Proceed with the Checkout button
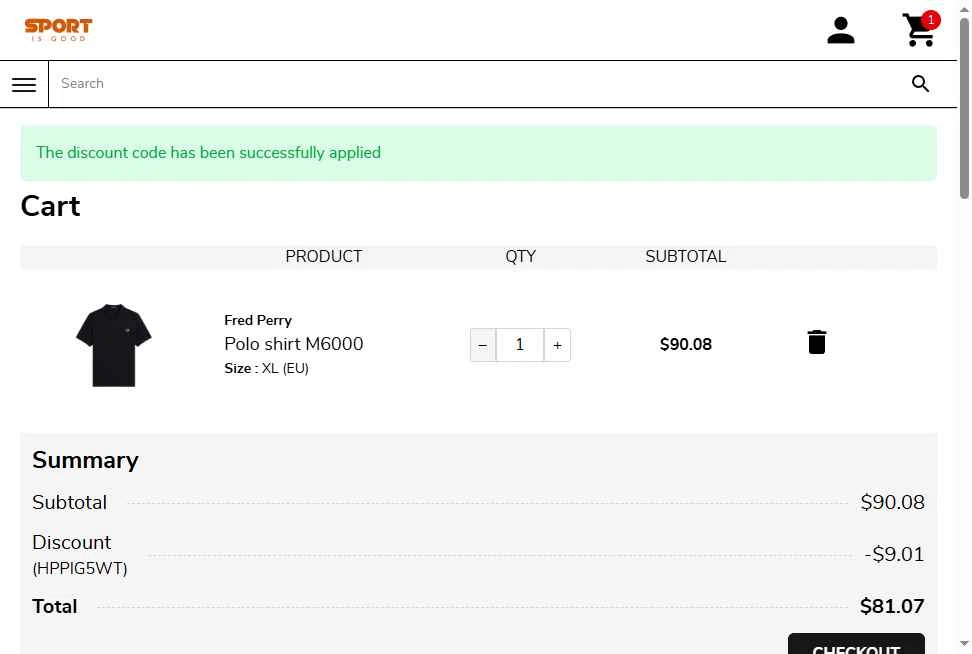972x654 pixels. point(856,645)
